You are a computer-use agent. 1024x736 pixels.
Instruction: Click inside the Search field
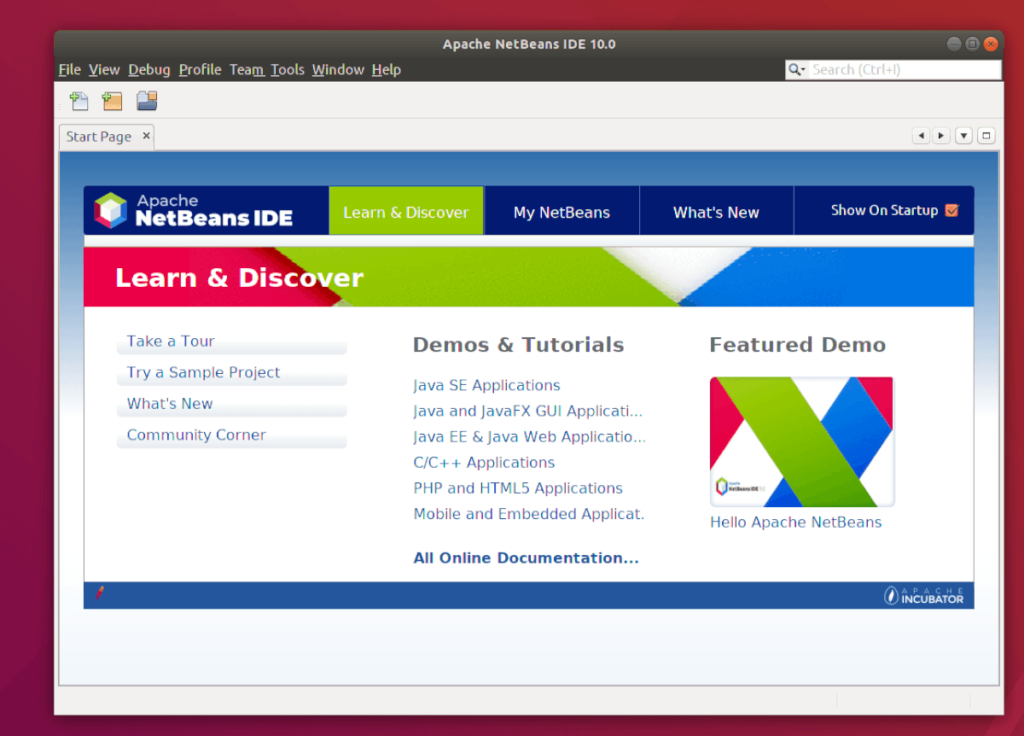click(880, 69)
